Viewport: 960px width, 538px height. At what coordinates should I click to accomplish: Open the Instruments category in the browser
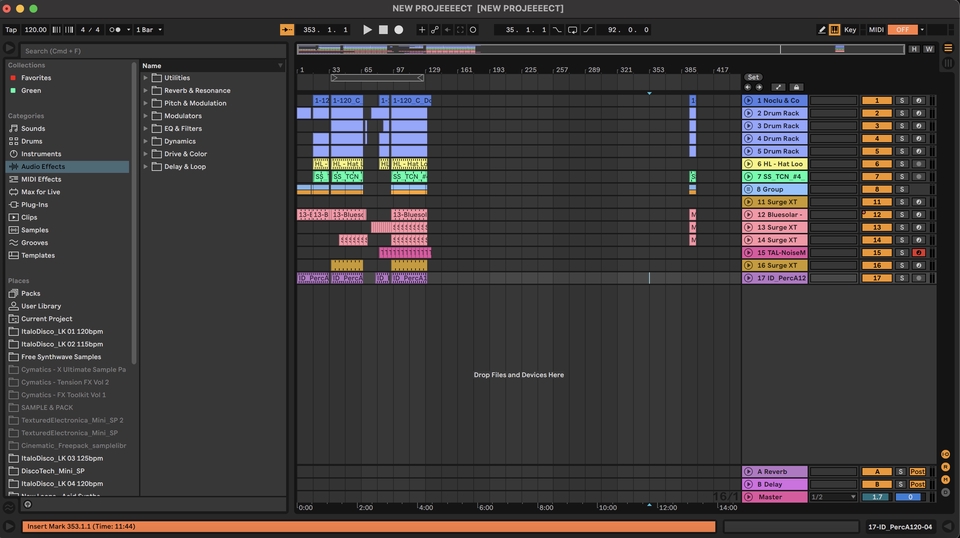click(x=41, y=154)
